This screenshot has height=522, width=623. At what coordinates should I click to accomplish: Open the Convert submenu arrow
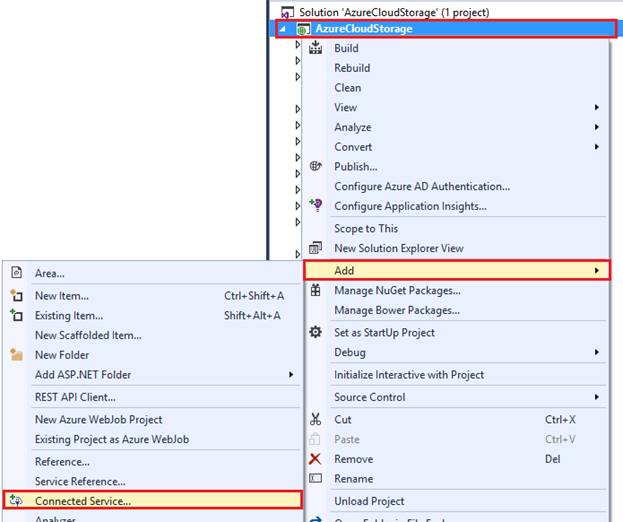click(596, 147)
